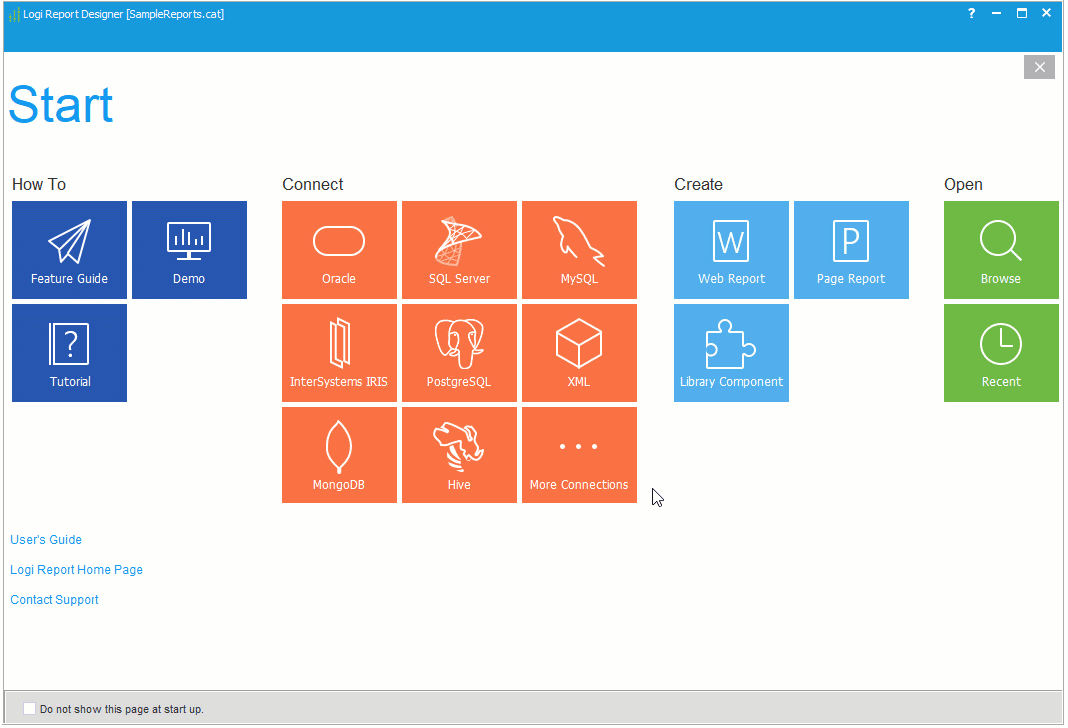The image size is (1068, 728).
Task: Open the Oracle connection tile
Action: [339, 250]
